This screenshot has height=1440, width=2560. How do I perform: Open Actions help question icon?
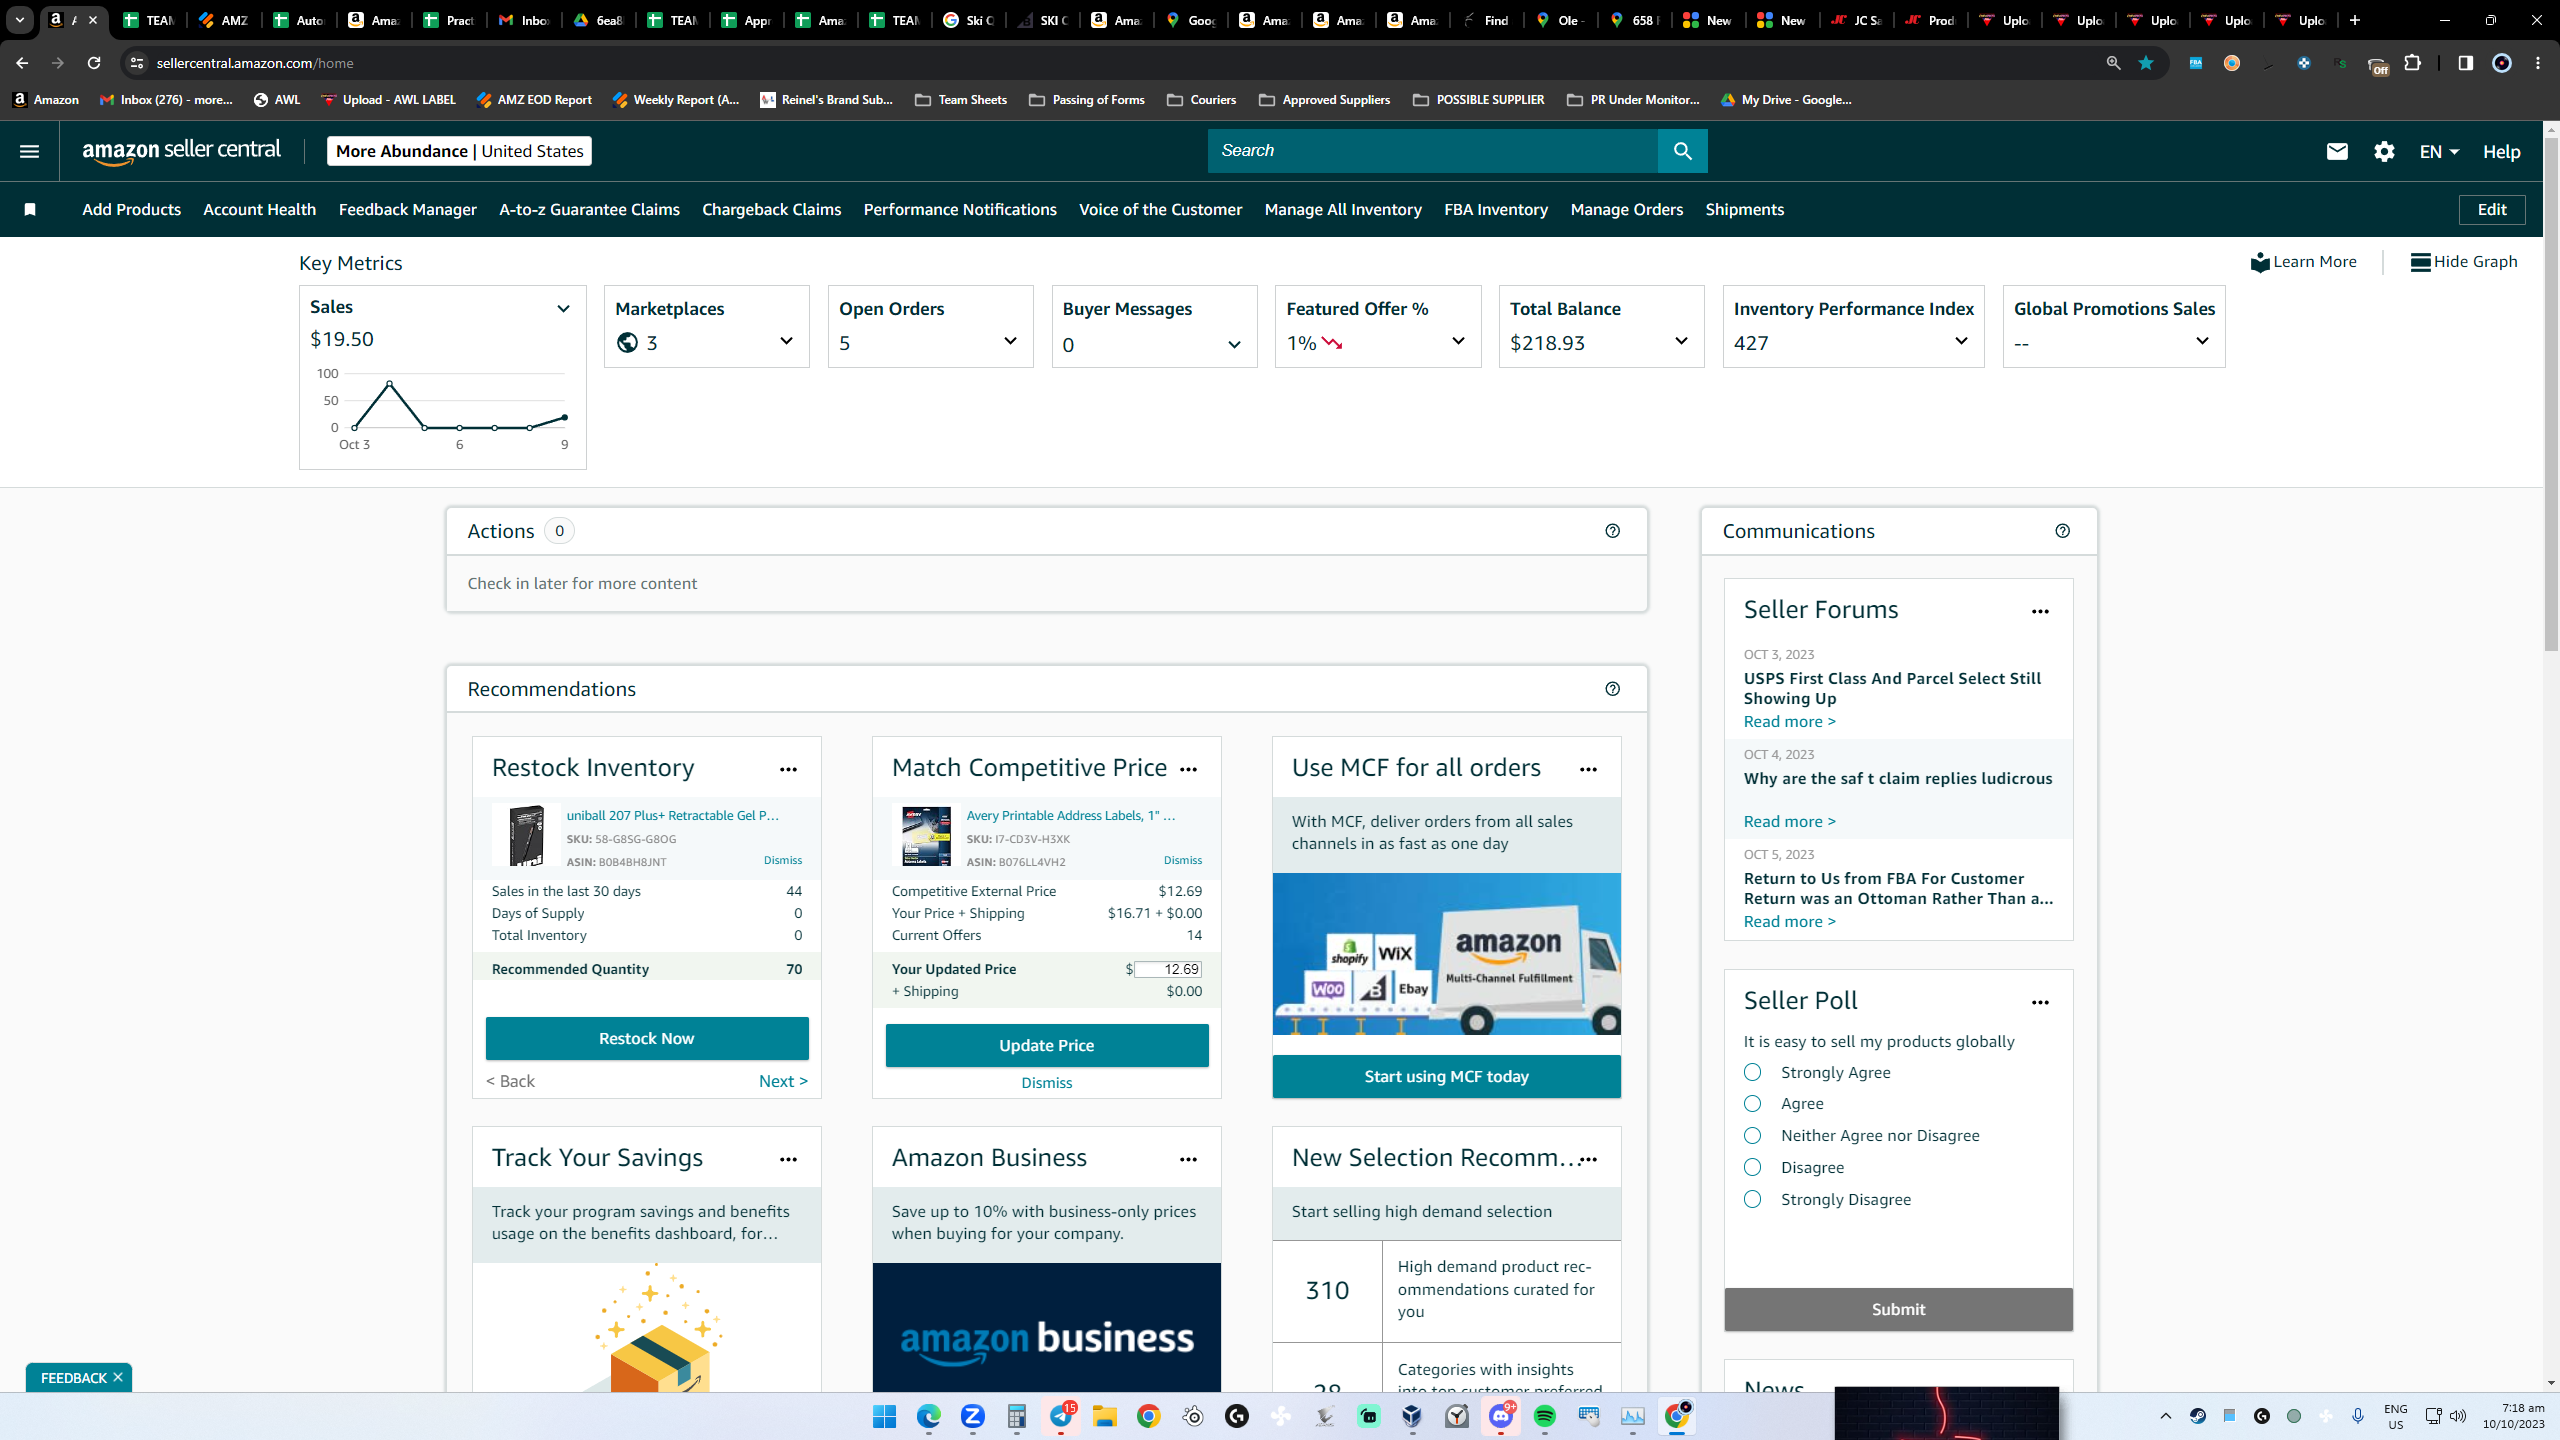1612,531
